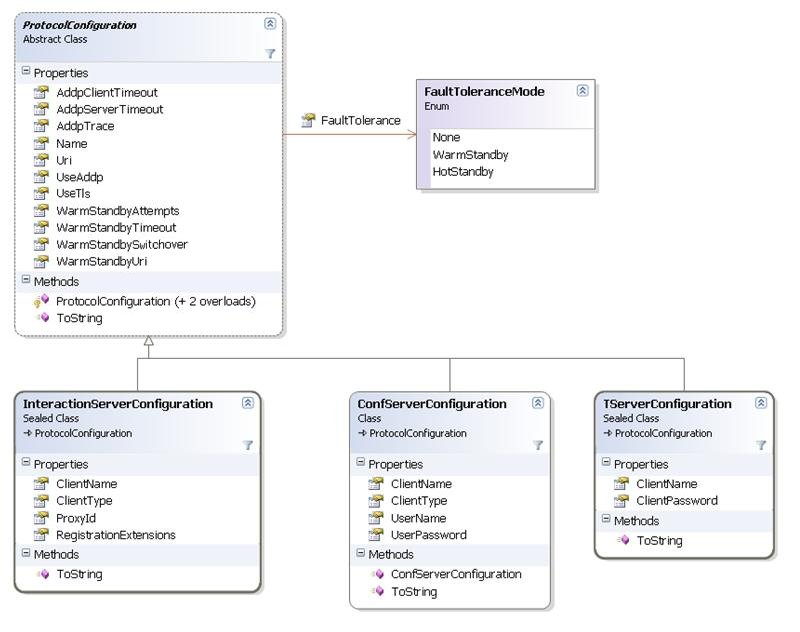This screenshot has height=632, width=800.
Task: Select the None enum value
Action: [446, 137]
